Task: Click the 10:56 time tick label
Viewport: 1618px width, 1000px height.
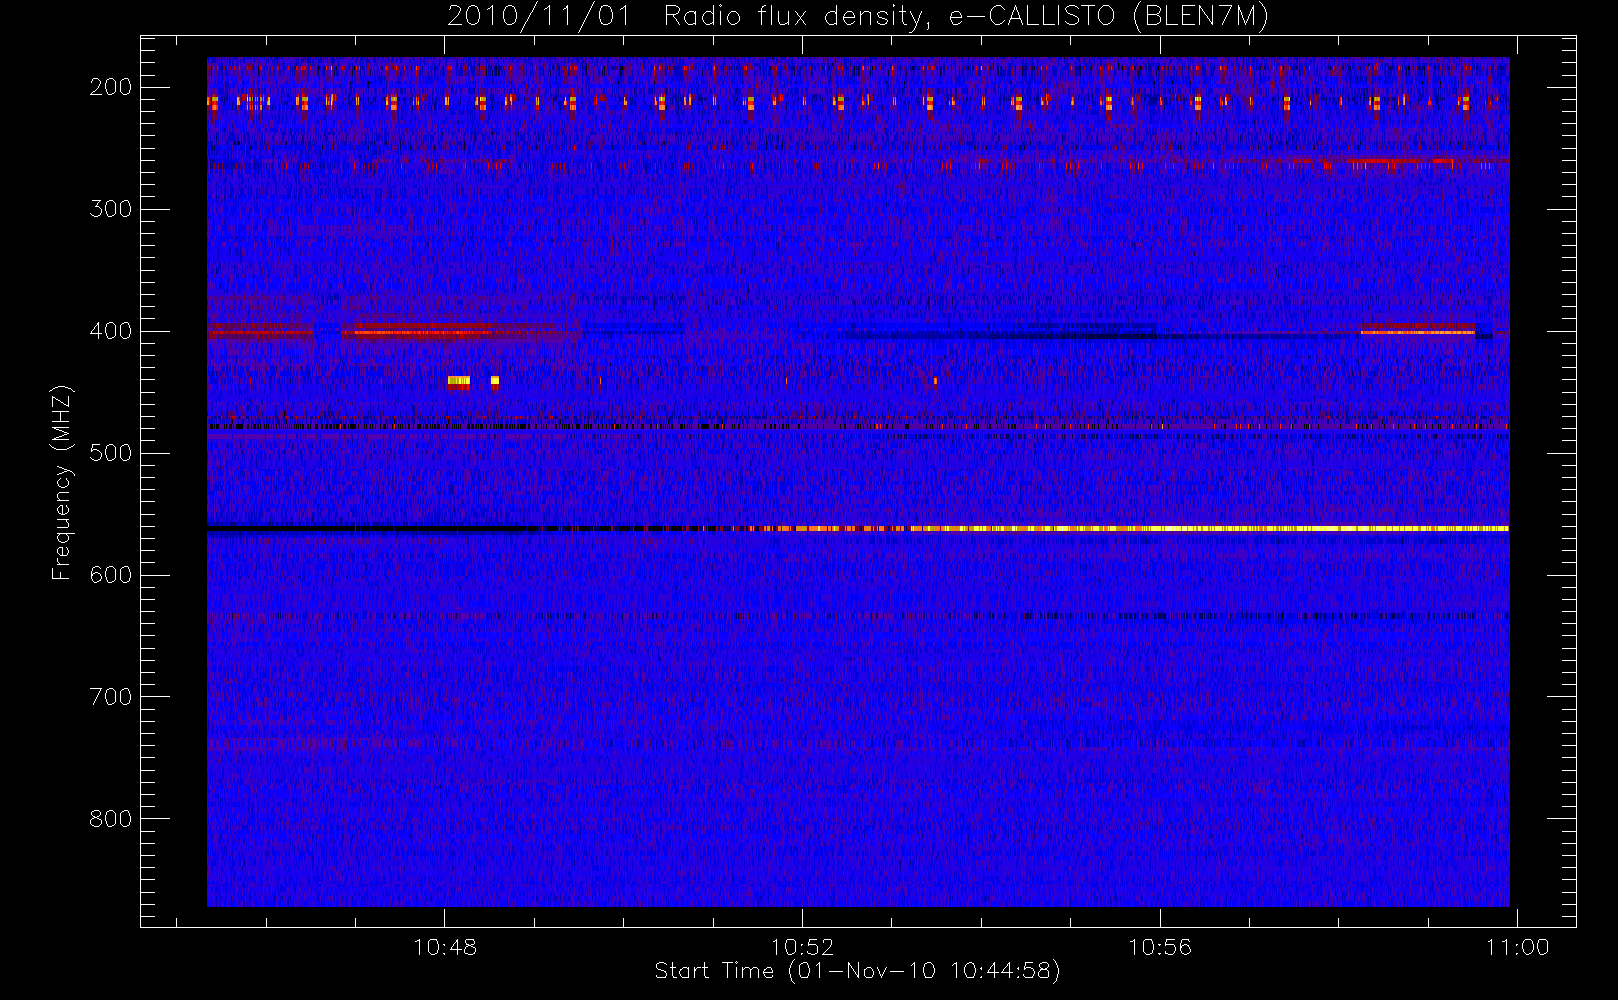Action: (1160, 947)
